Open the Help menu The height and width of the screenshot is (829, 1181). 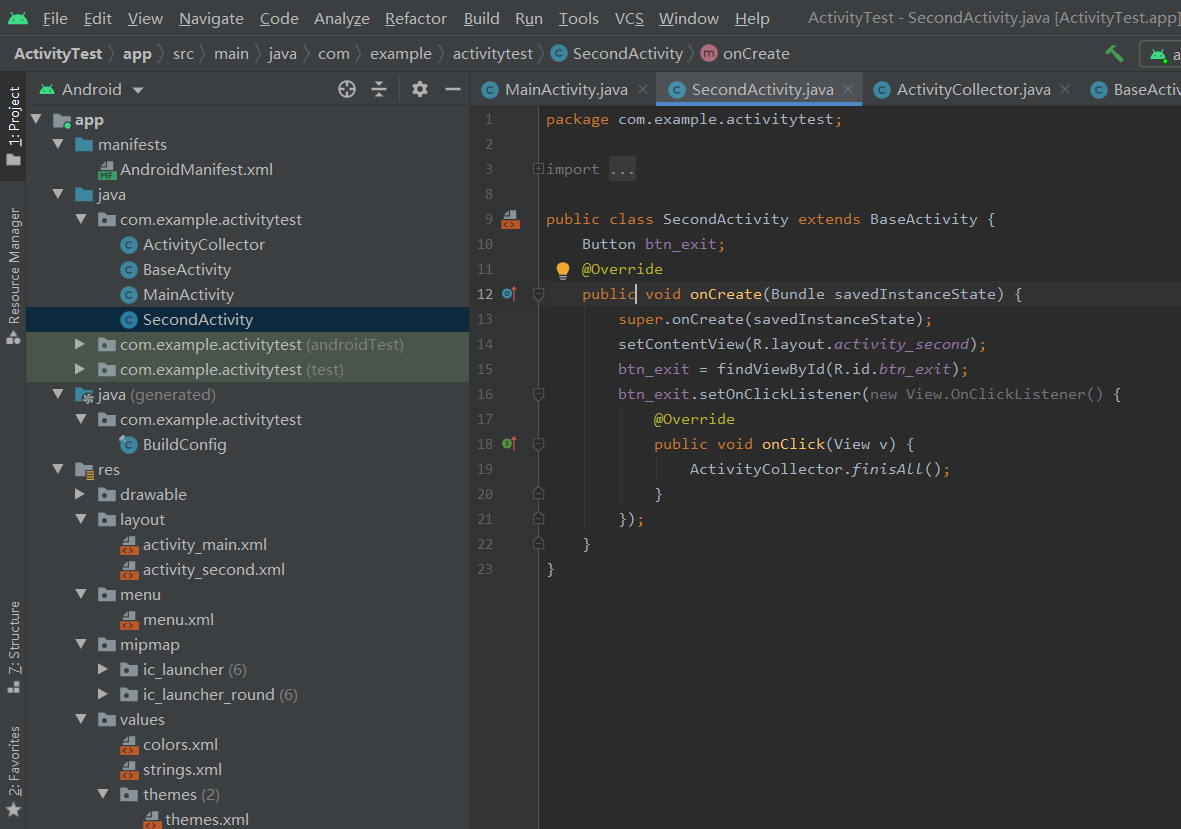coord(752,18)
